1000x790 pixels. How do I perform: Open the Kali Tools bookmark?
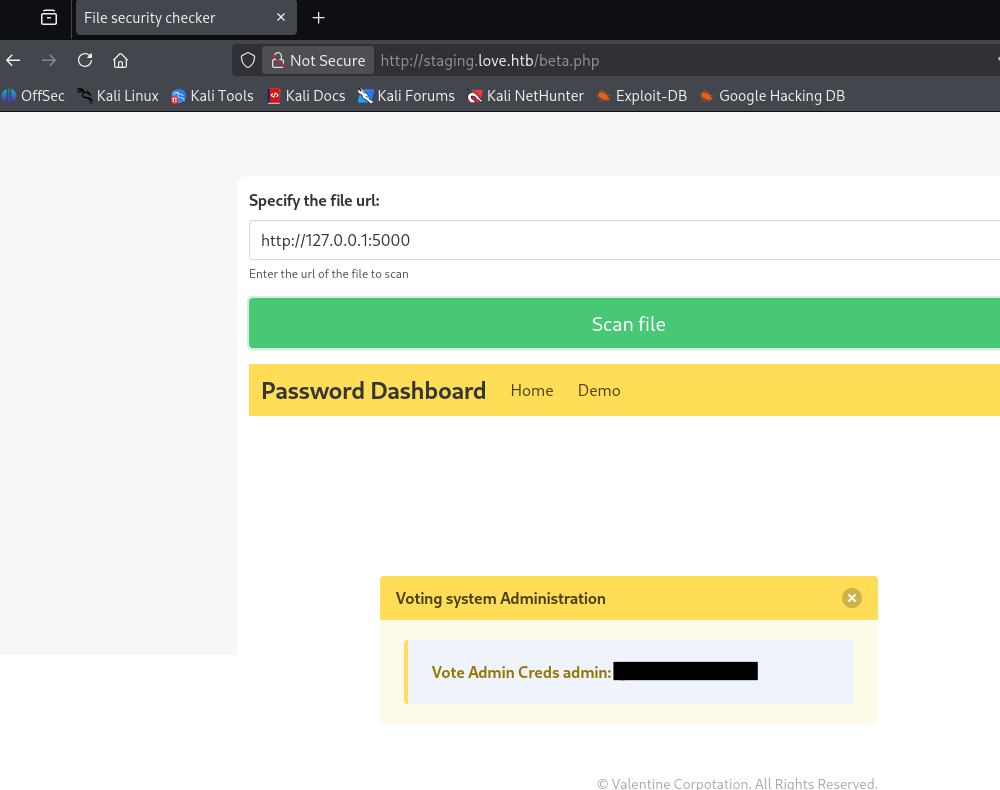click(x=212, y=96)
